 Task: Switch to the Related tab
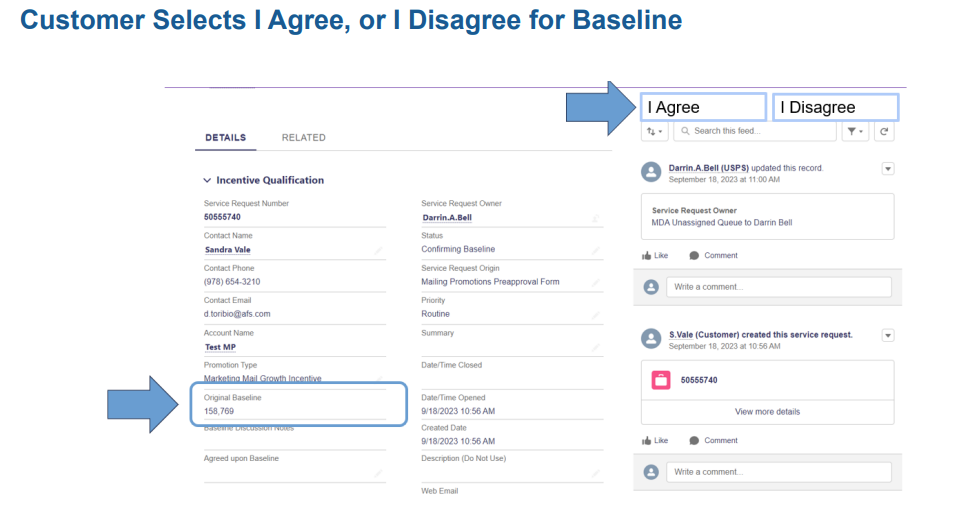(x=303, y=137)
